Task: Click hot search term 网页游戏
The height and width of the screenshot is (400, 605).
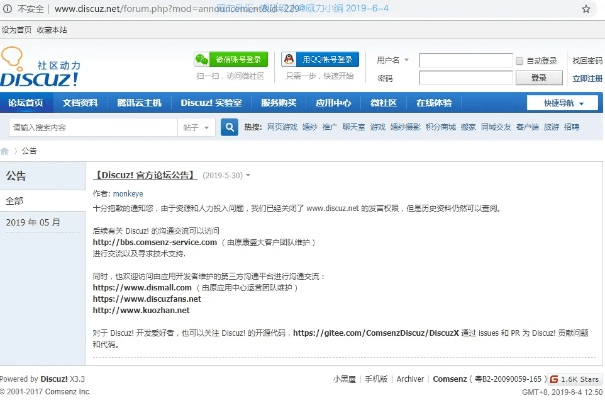Action: pyautogui.click(x=282, y=127)
